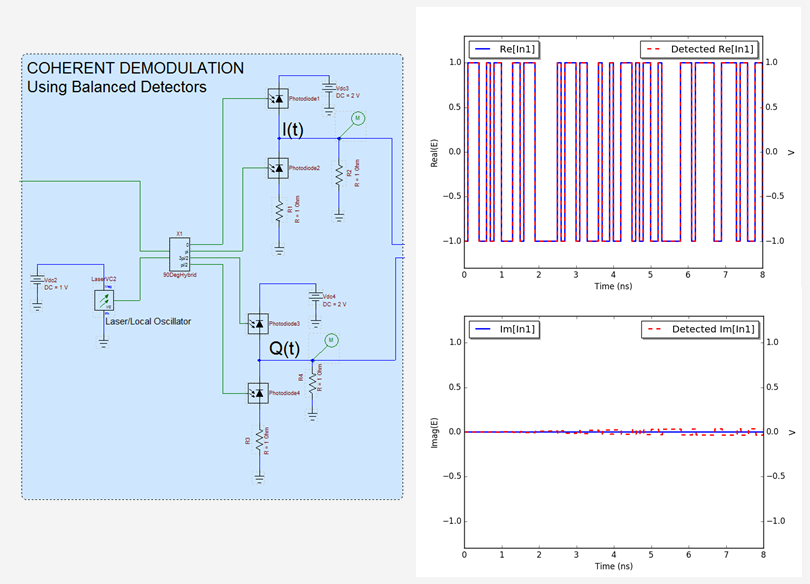Select the COHERENT DEMODULATION title text
The image size is (810, 584).
coord(136,68)
